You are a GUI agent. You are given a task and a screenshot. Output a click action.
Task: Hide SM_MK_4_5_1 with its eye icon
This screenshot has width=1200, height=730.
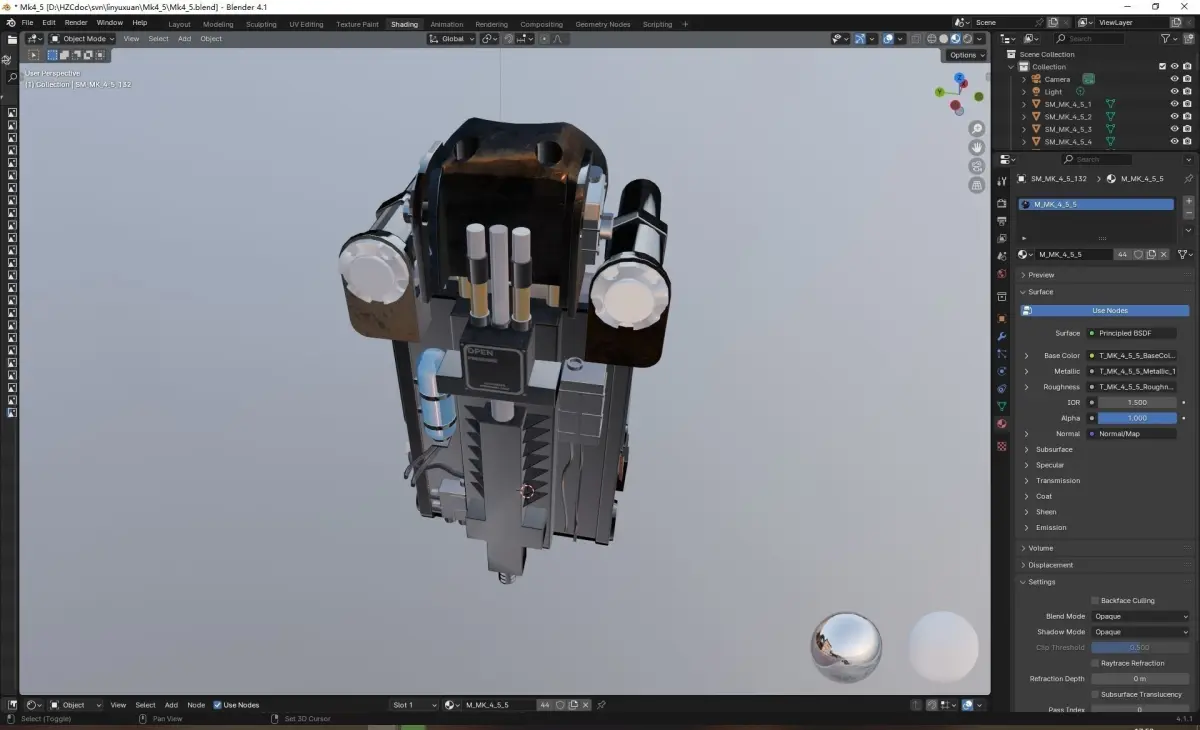coord(1175,104)
